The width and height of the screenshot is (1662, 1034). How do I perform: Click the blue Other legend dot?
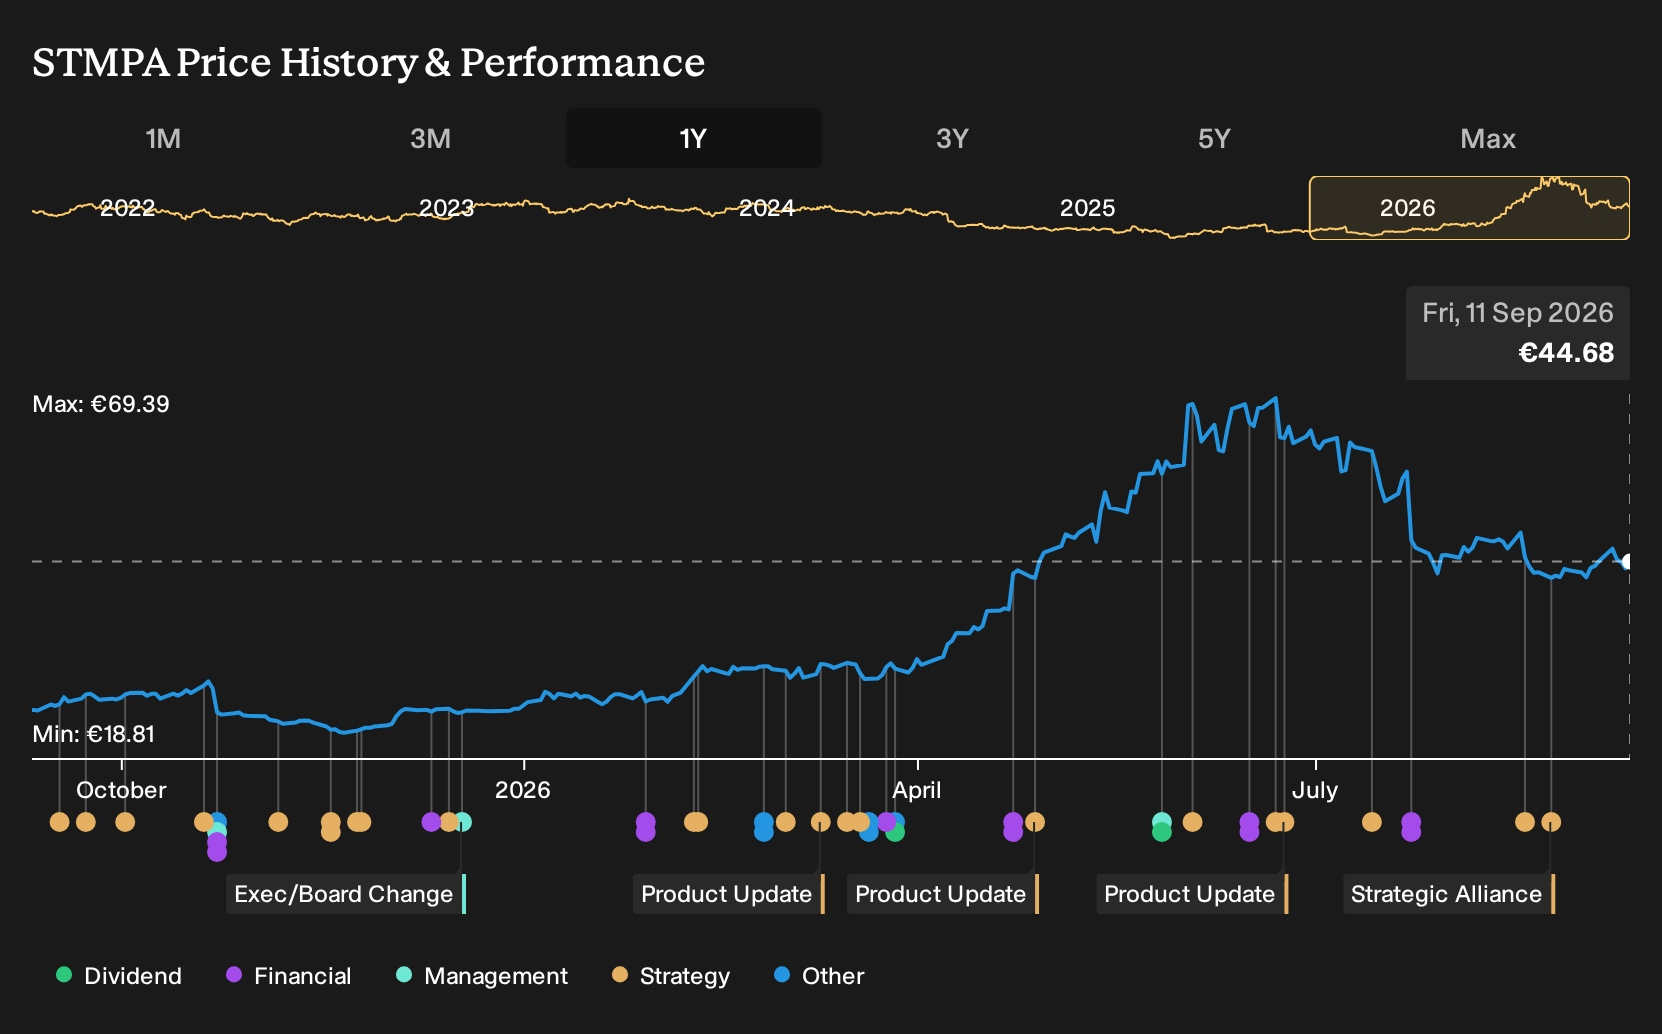(782, 975)
